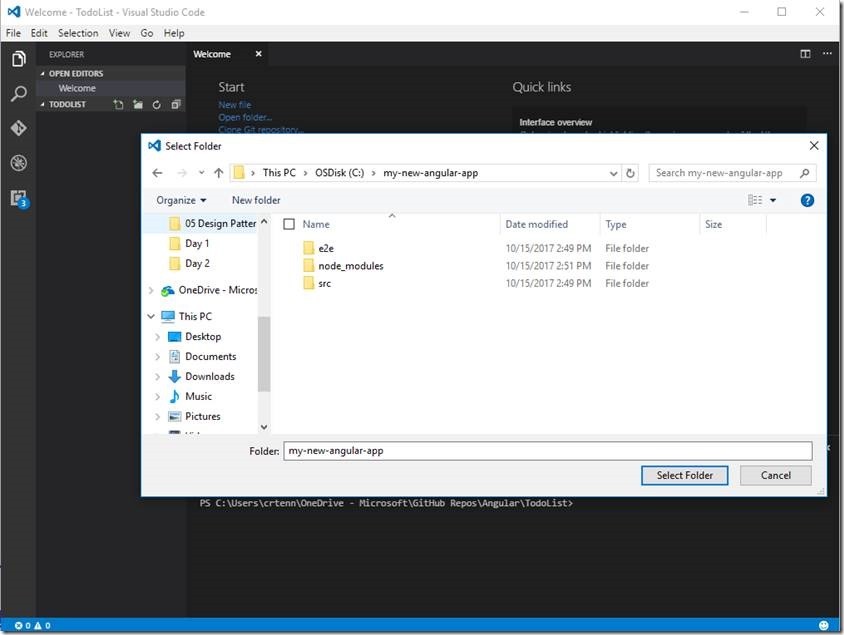Expand the Documents tree node

pyautogui.click(x=157, y=357)
